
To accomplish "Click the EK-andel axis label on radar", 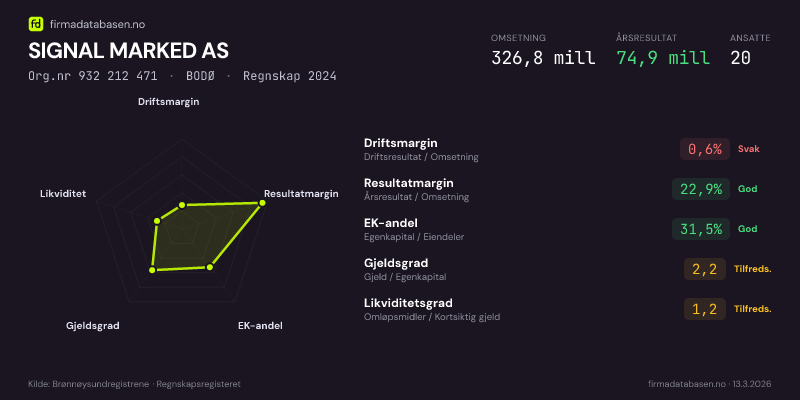I will [260, 326].
